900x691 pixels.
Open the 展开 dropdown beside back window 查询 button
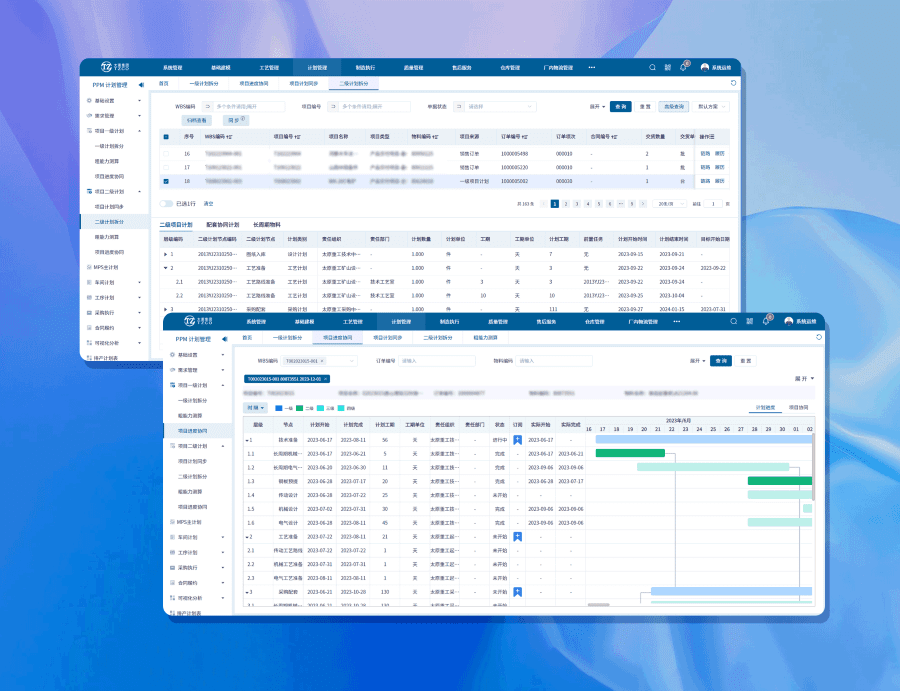tap(598, 106)
